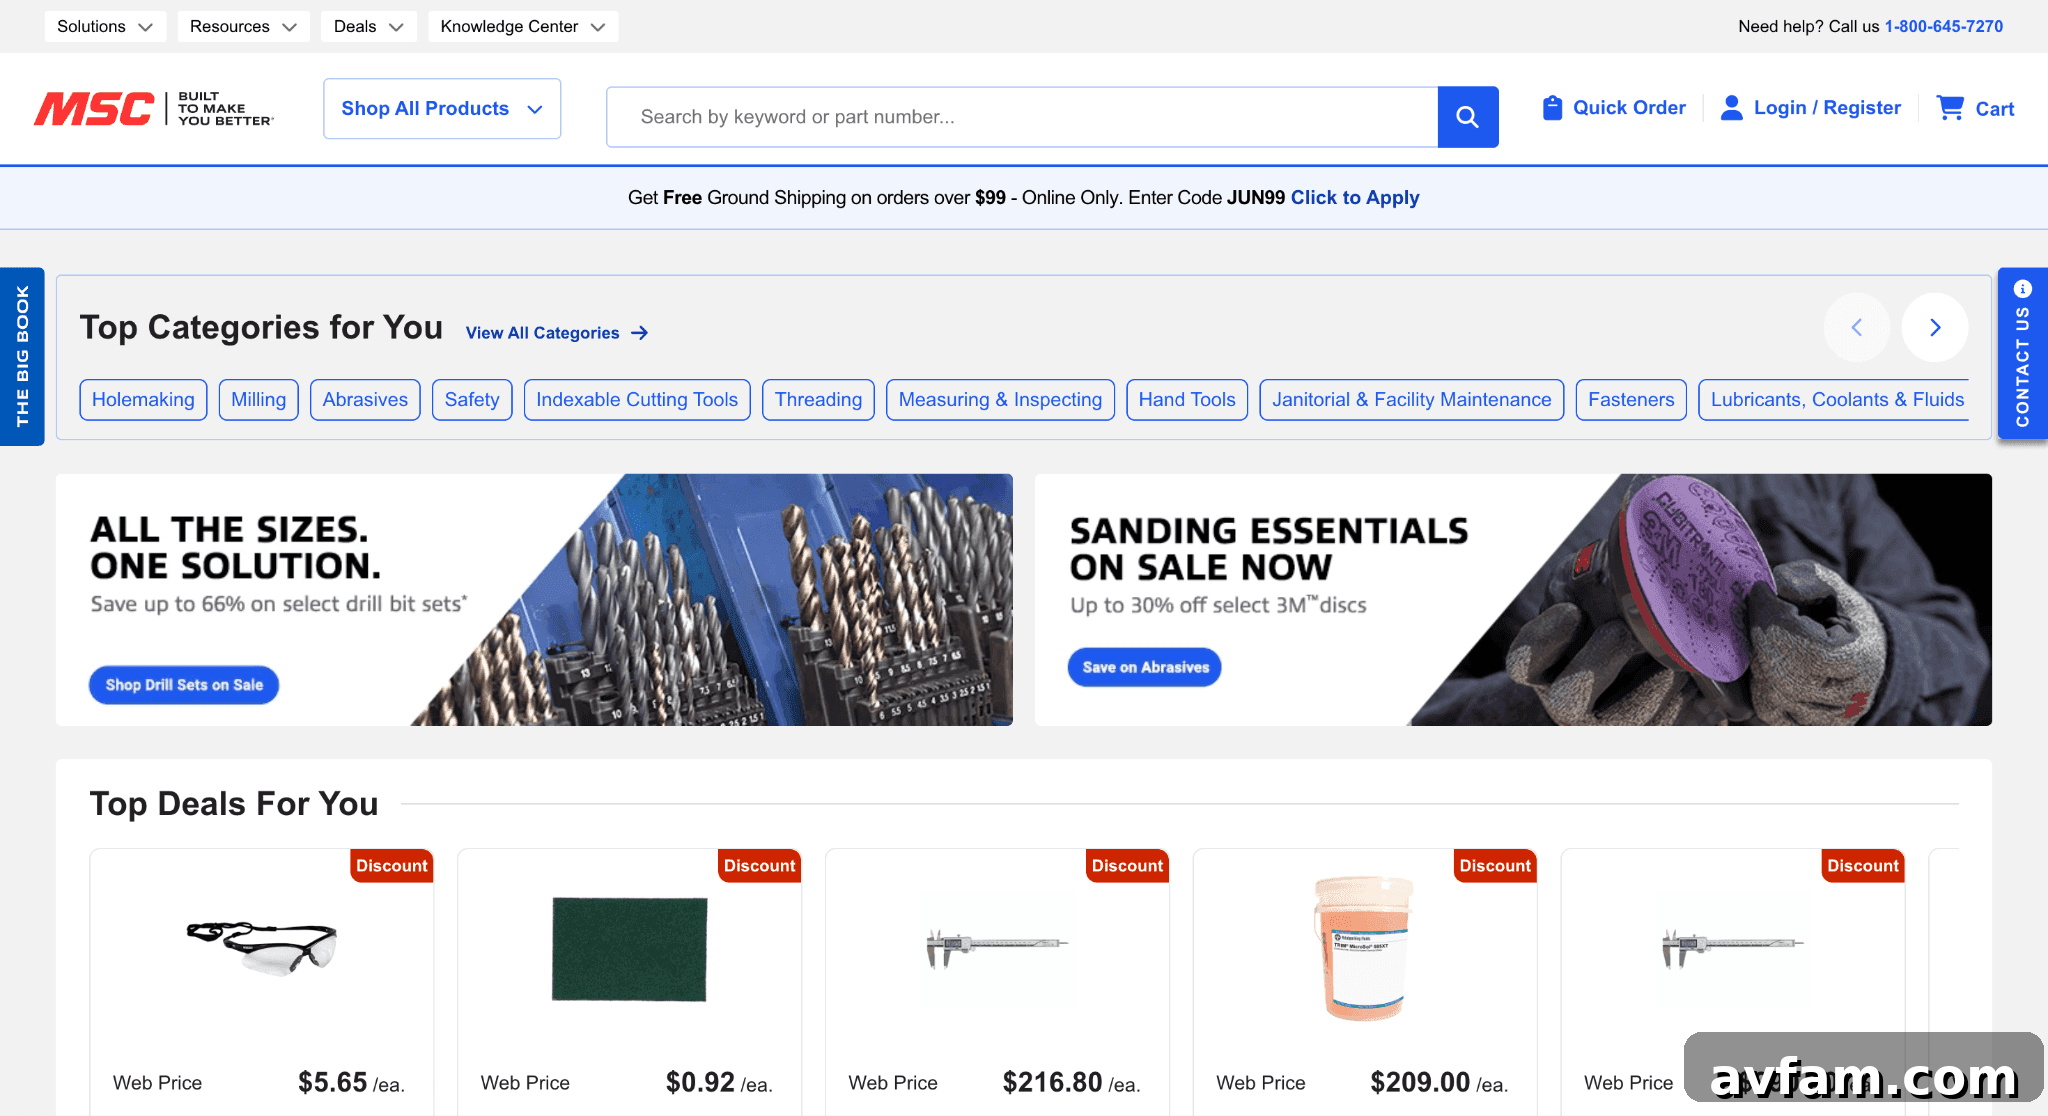Image resolution: width=2048 pixels, height=1116 pixels.
Task: Choose Indexable Cutting Tools category
Action: 637,400
